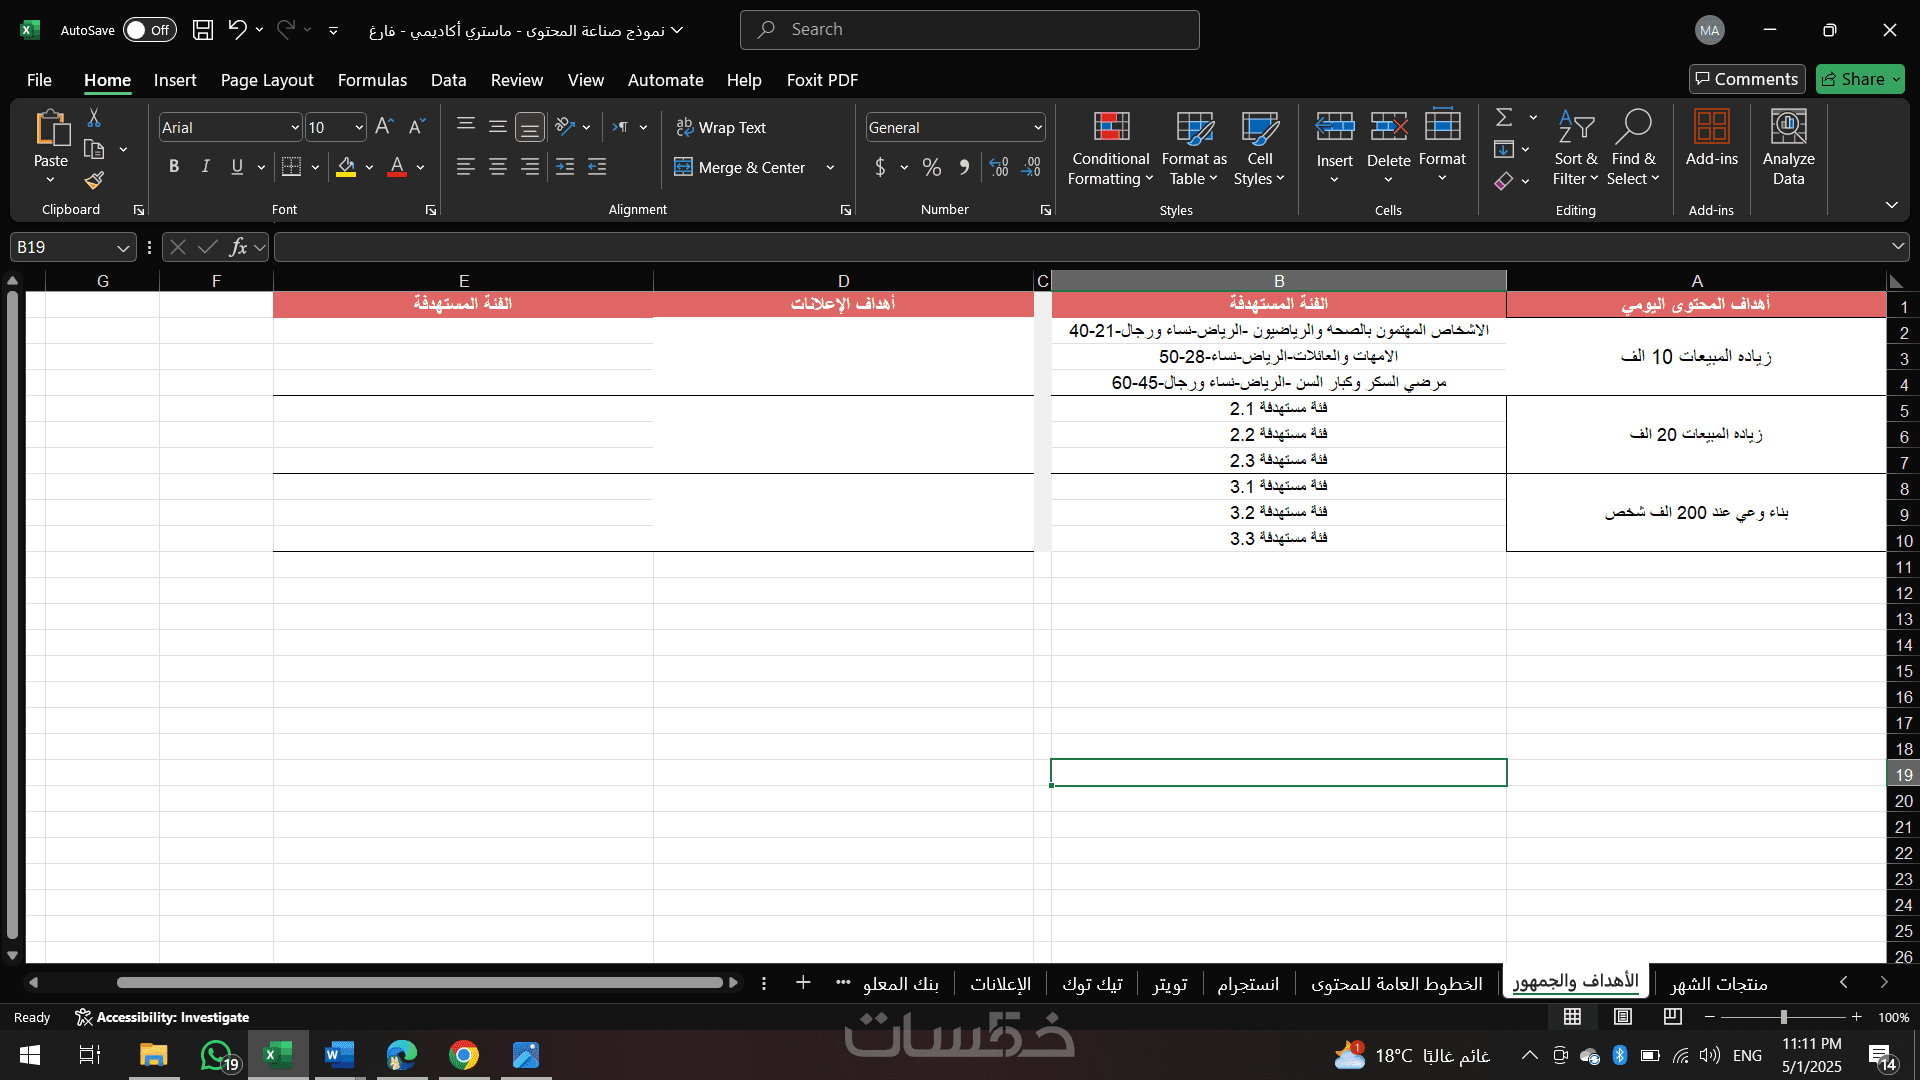Switch to the الإعلانات sheet tab
The image size is (1920, 1080).
click(1000, 984)
